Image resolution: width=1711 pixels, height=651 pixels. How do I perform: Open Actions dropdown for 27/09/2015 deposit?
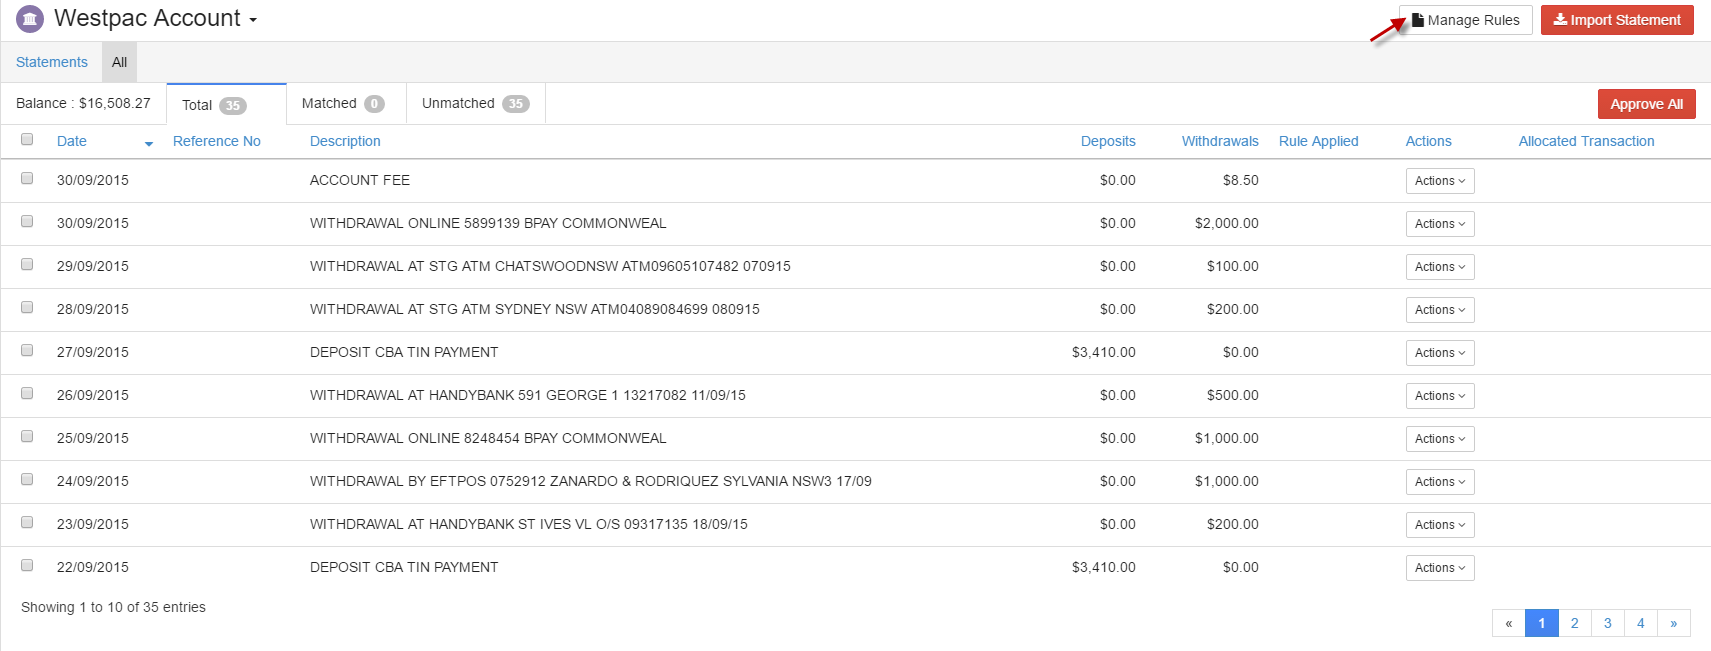pyautogui.click(x=1440, y=353)
